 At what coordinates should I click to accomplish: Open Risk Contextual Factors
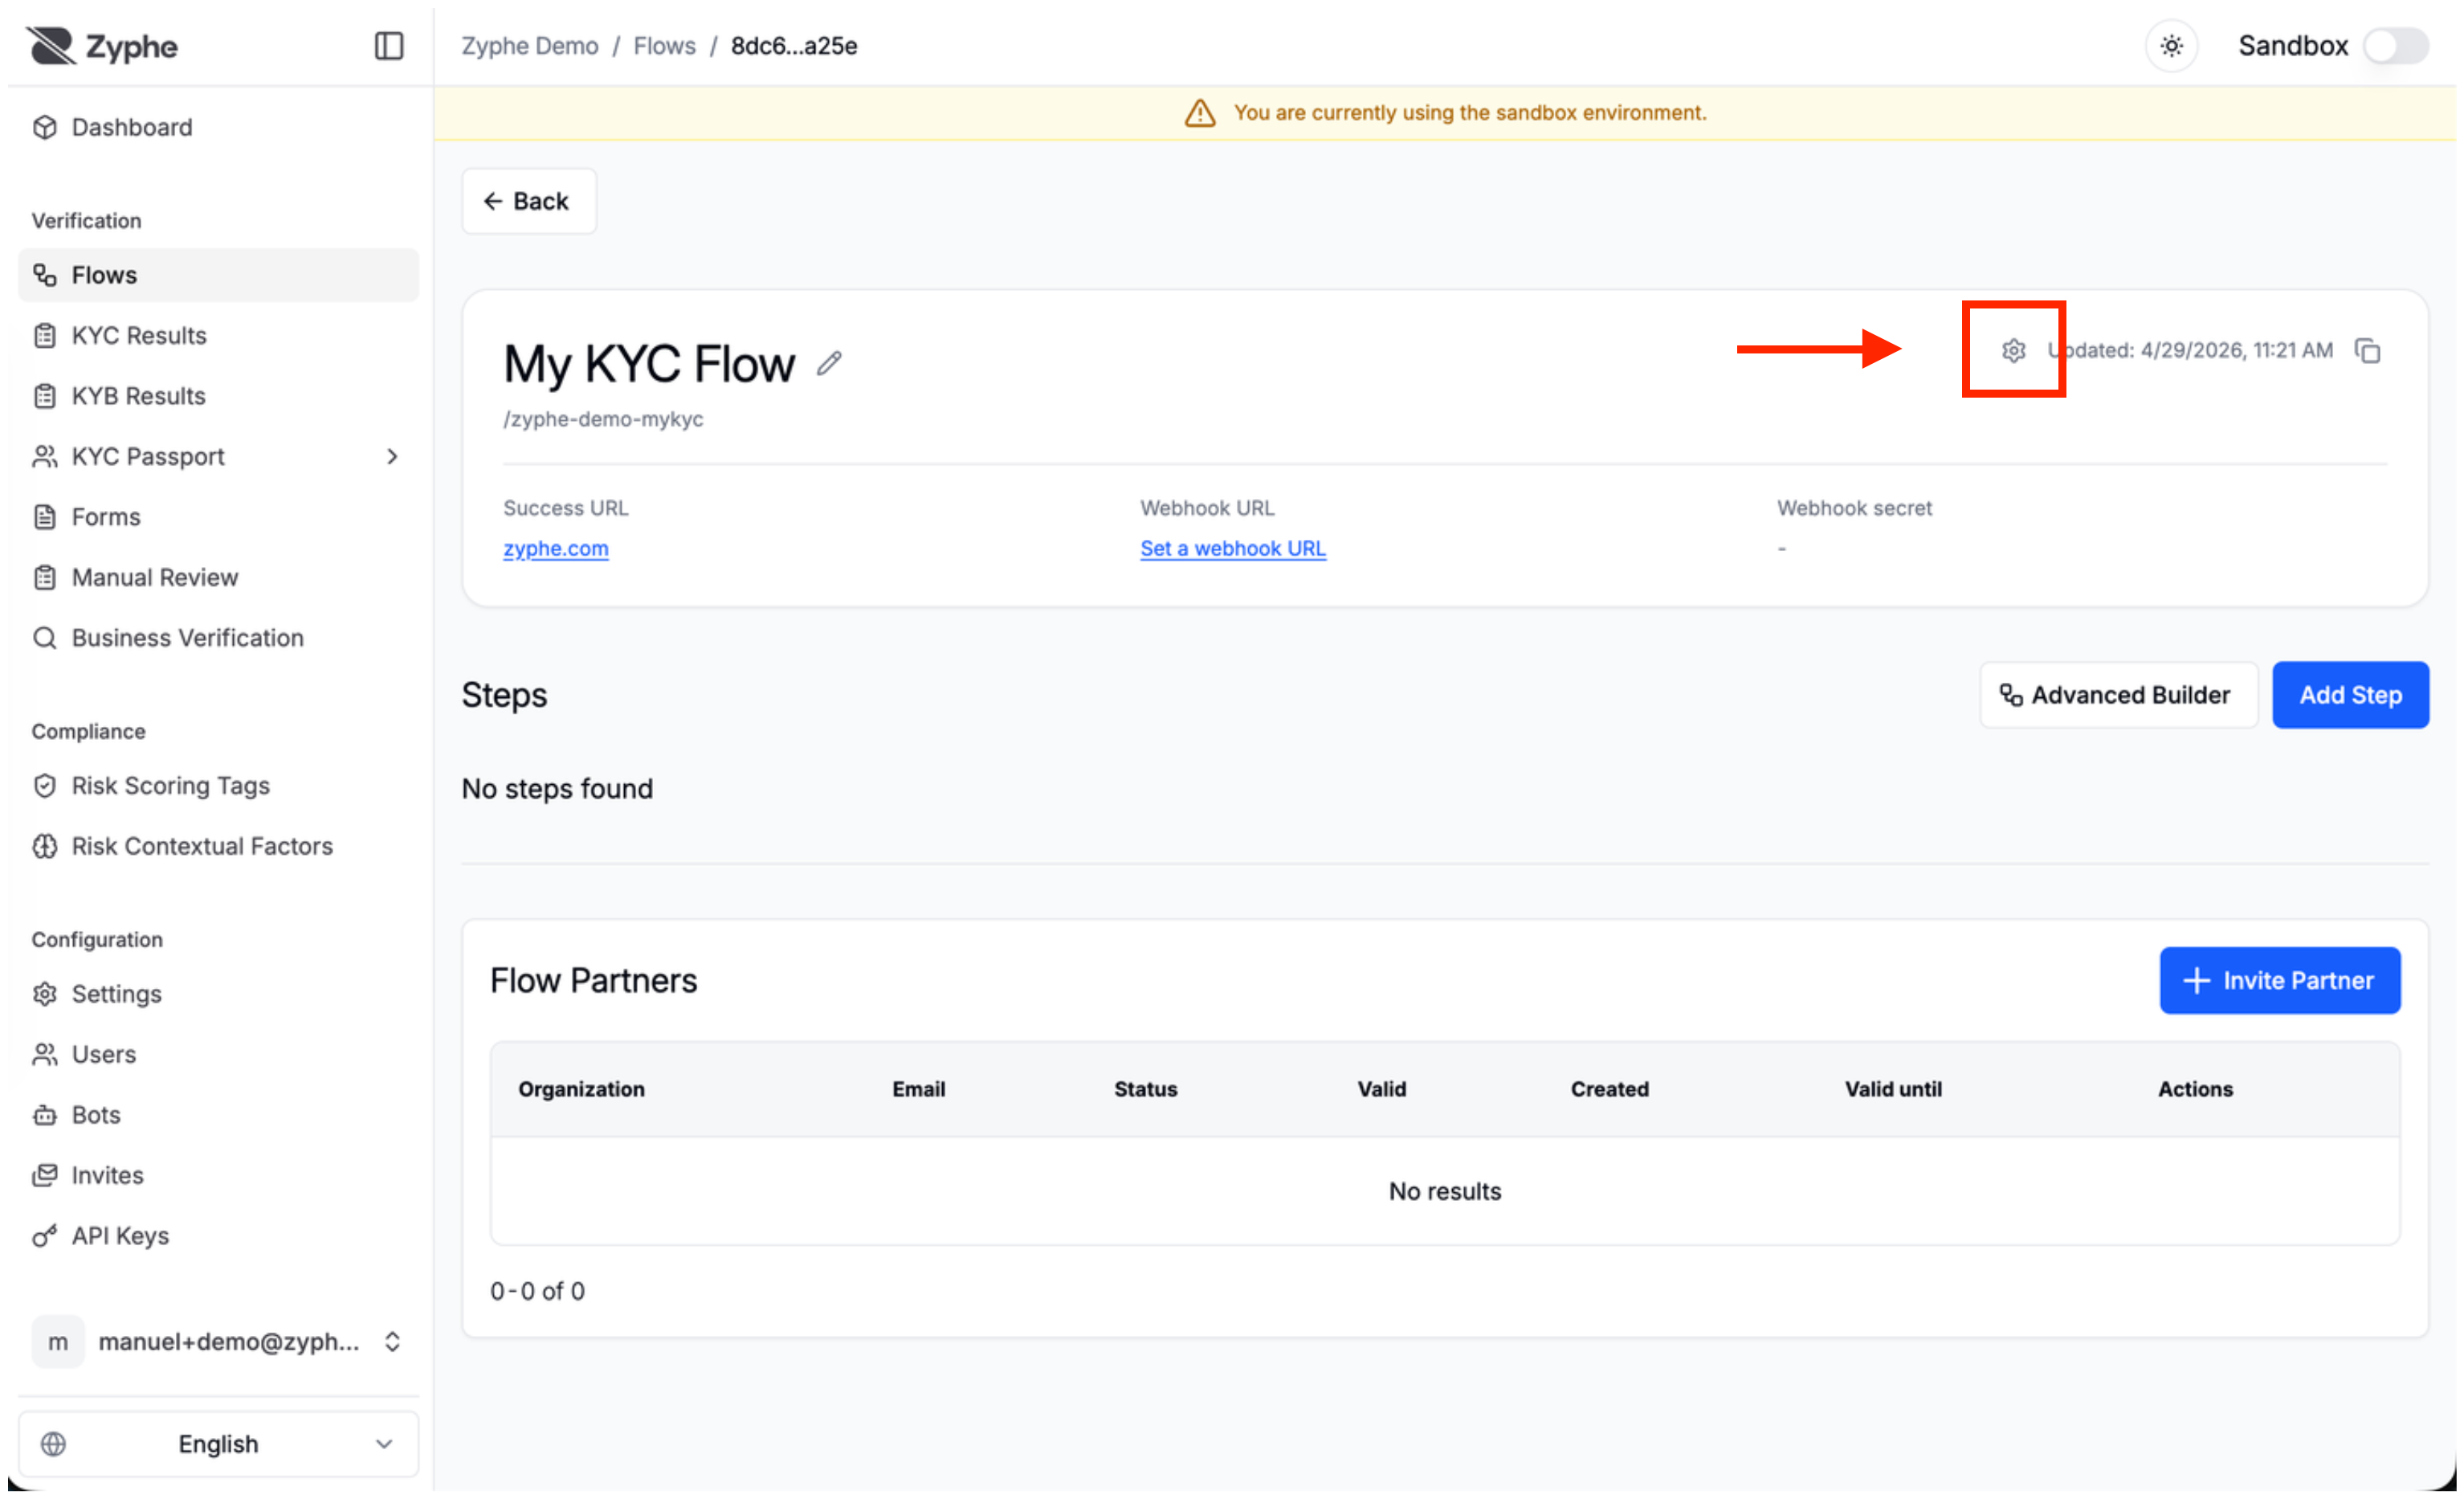[x=218, y=846]
